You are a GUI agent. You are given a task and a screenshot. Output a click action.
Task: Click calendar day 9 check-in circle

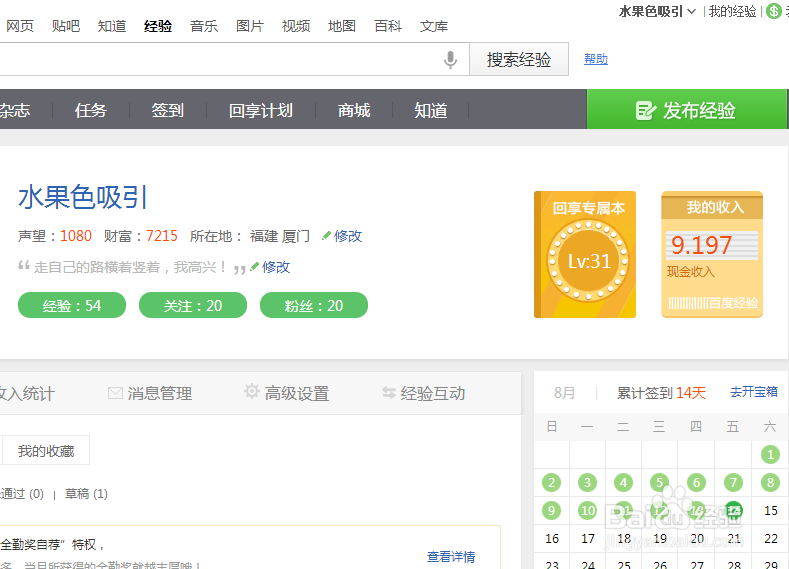click(551, 511)
